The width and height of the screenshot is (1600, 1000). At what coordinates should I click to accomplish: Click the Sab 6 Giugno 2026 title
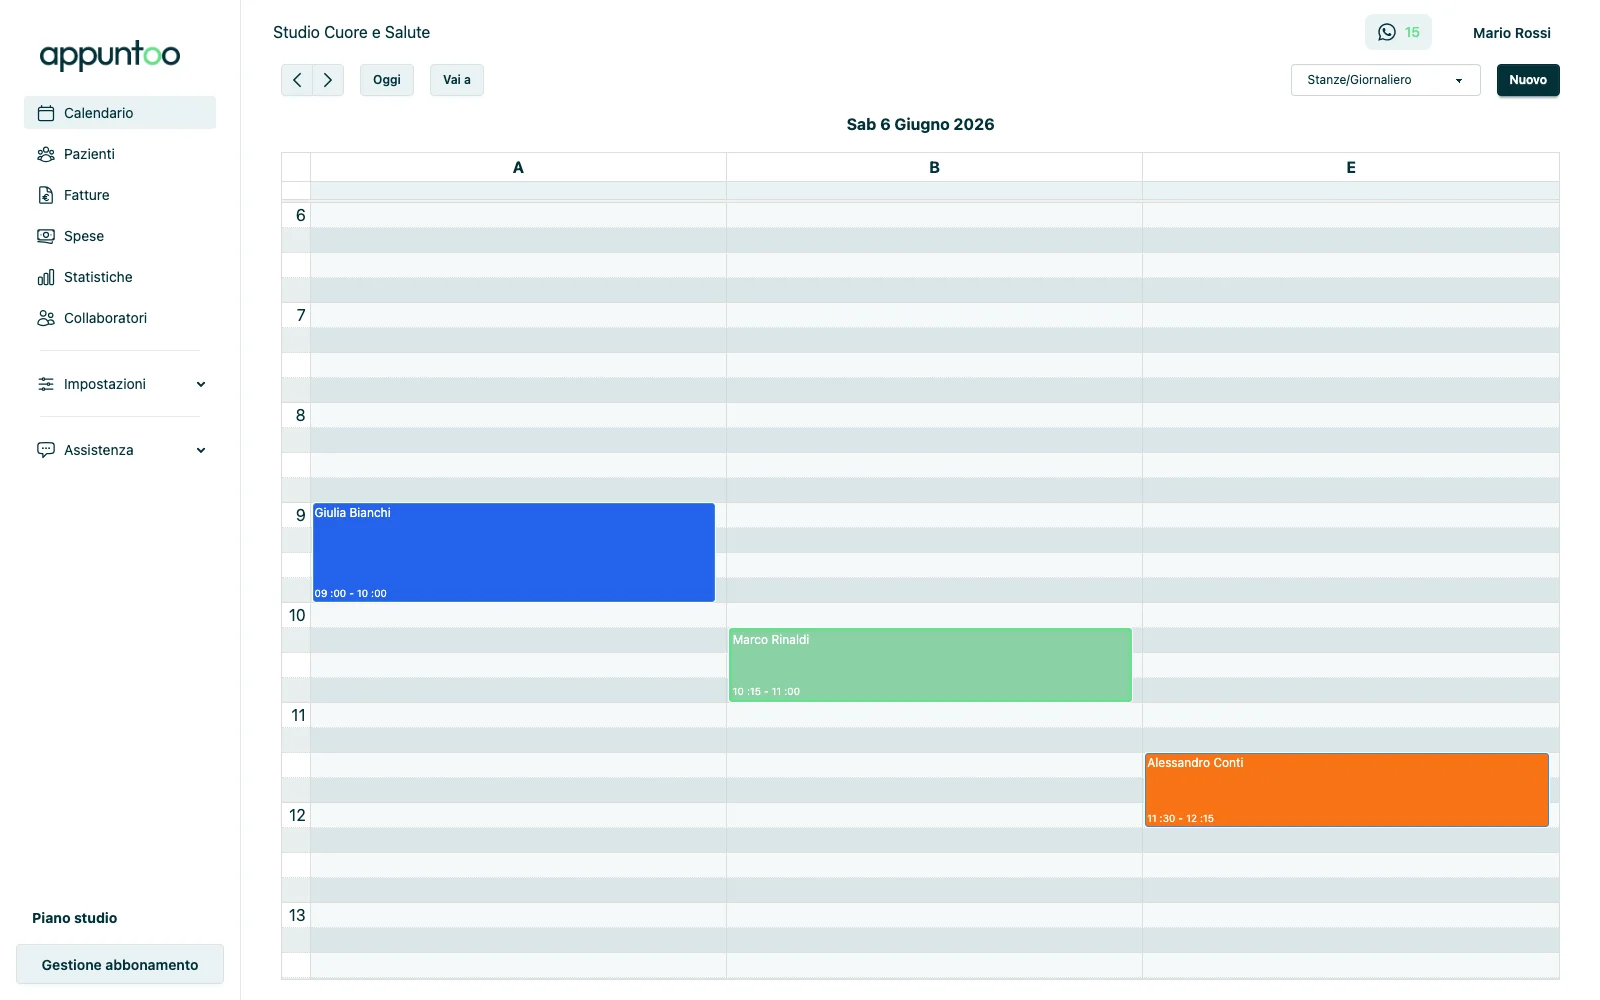pos(920,124)
